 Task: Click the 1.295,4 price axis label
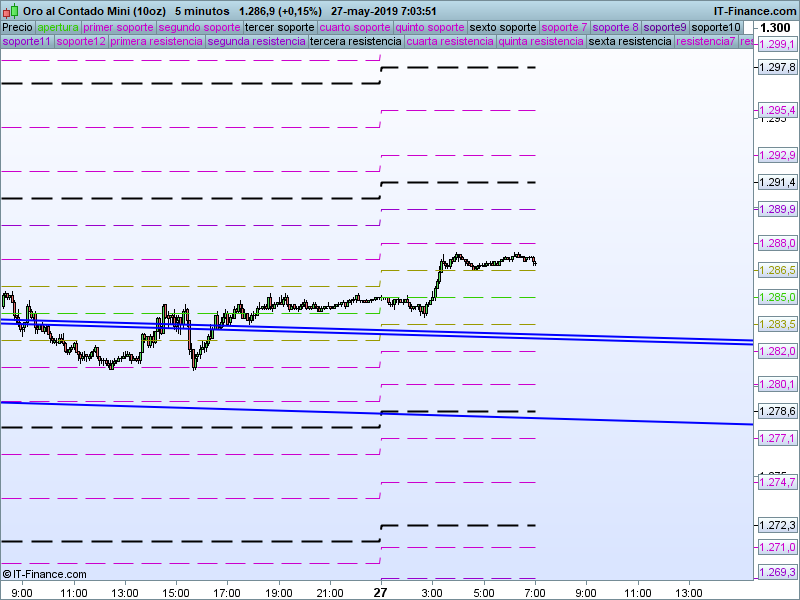tap(777, 110)
